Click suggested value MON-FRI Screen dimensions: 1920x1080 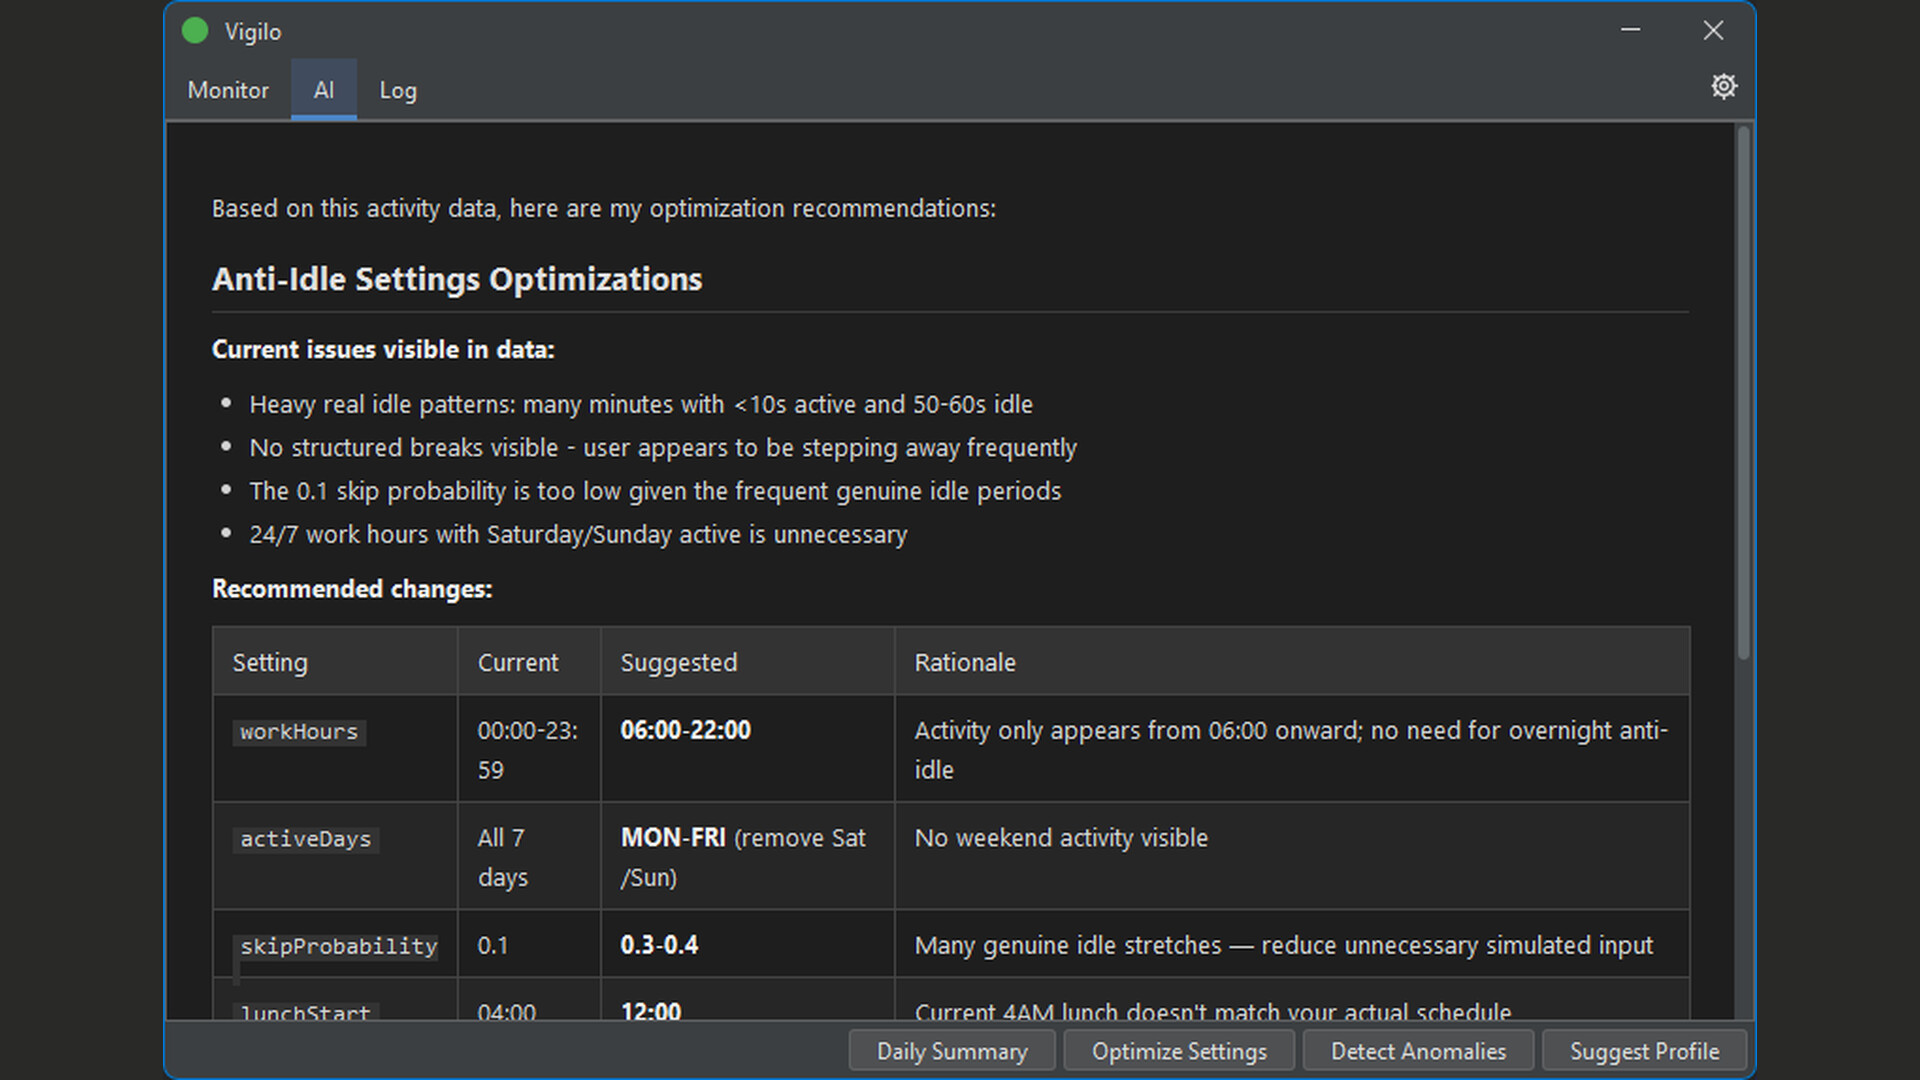point(673,838)
